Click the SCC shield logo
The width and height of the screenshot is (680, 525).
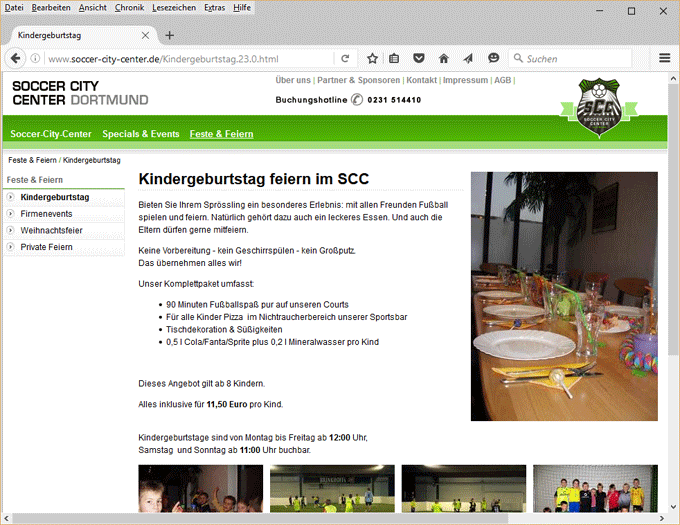click(599, 108)
